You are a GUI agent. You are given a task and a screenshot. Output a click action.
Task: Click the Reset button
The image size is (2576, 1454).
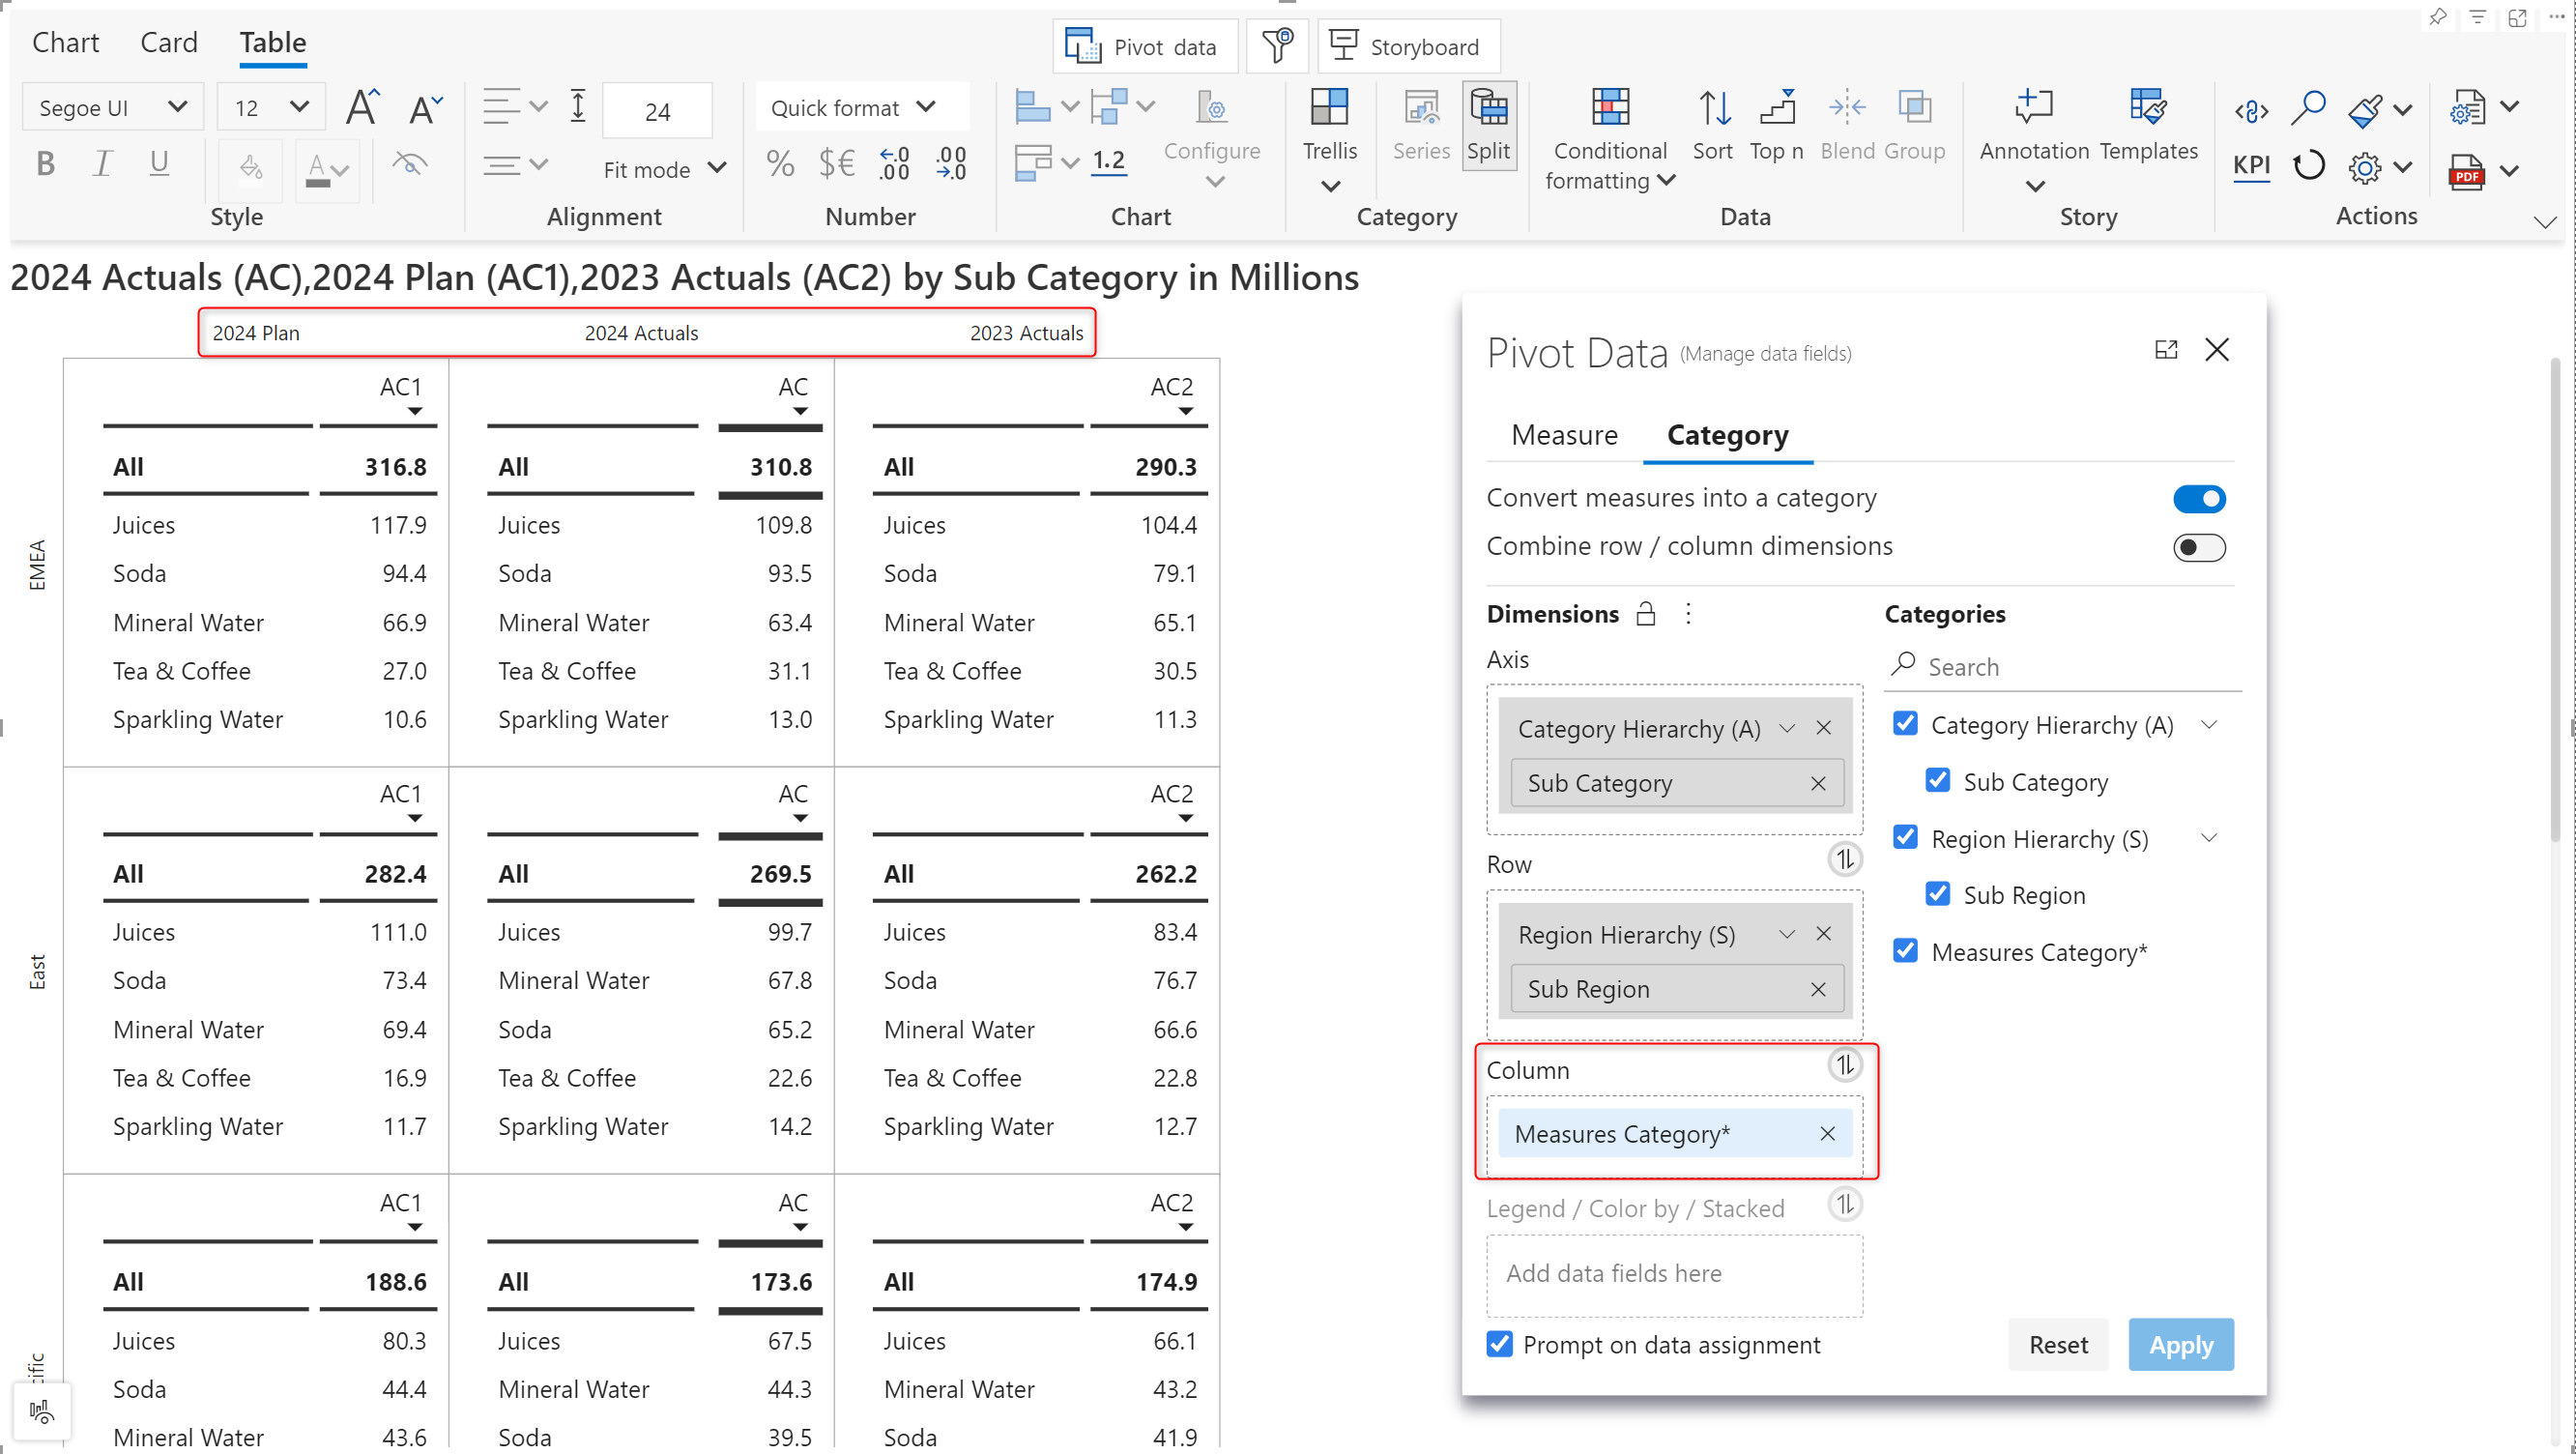coord(2057,1345)
